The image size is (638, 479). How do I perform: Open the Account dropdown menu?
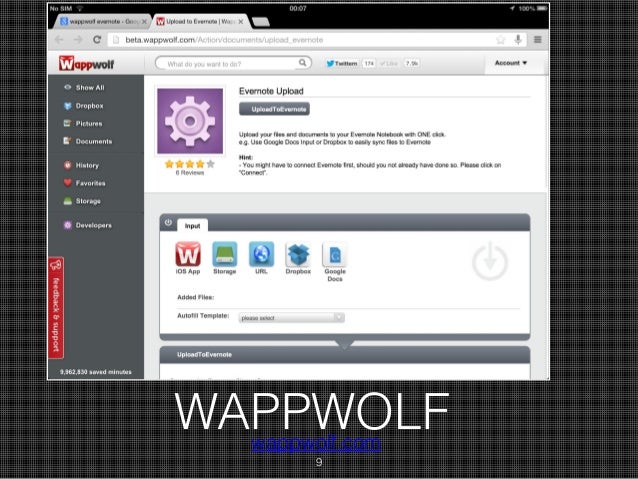coord(511,63)
